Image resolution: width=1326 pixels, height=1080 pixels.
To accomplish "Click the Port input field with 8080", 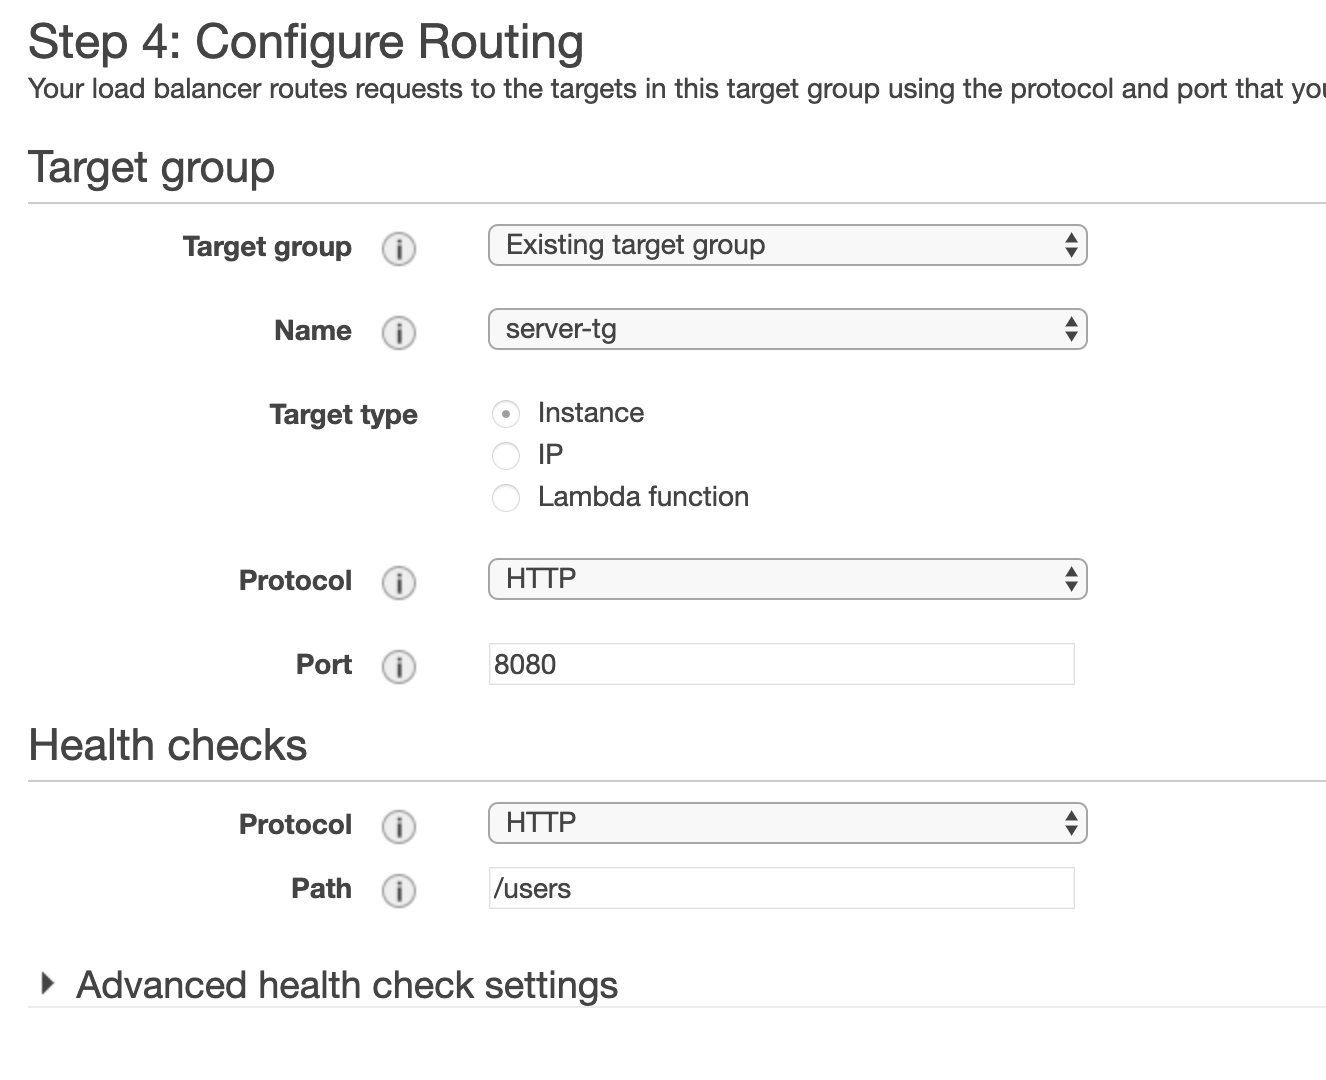I will pos(781,665).
